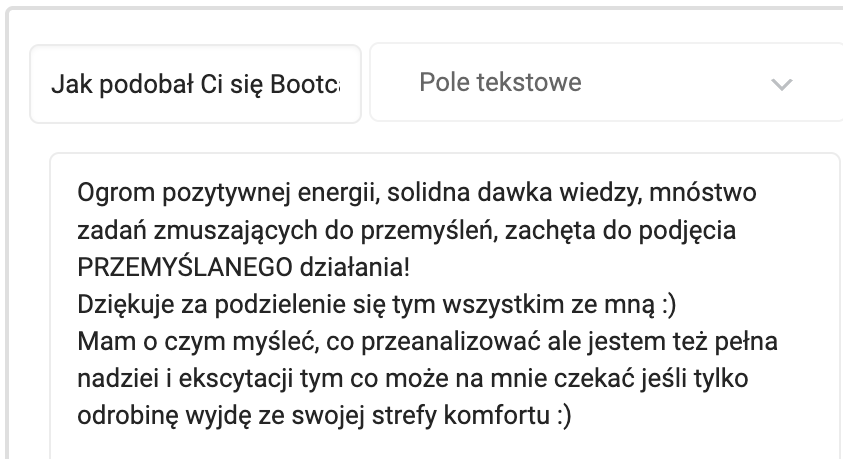The width and height of the screenshot is (843, 459).
Task: Open the "Pole tekstowe" dropdown
Action: (600, 83)
